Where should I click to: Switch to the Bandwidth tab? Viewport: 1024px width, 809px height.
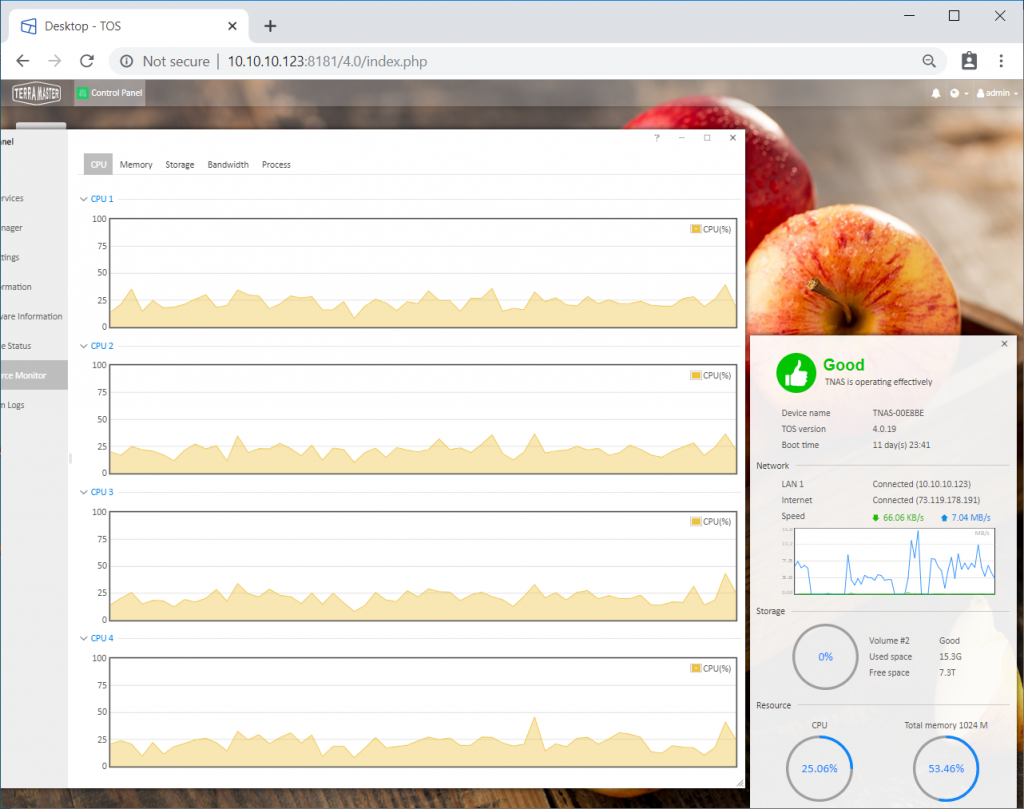click(x=228, y=165)
